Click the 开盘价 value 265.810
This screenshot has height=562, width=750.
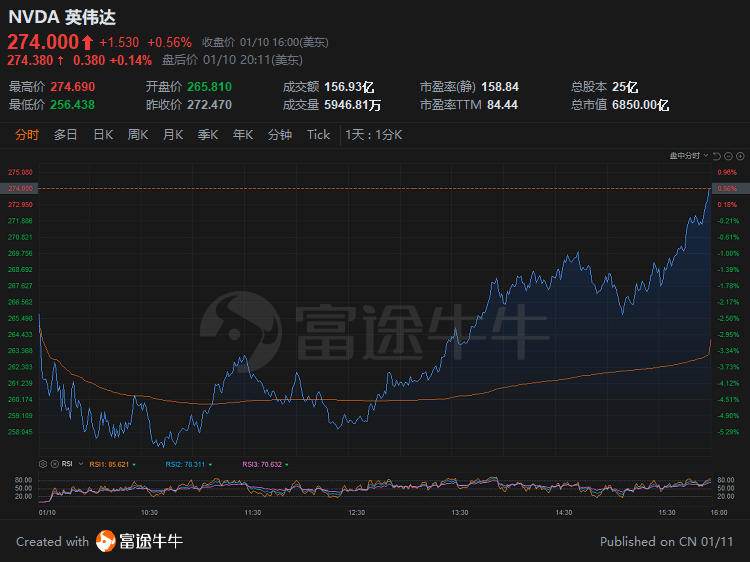coord(210,87)
